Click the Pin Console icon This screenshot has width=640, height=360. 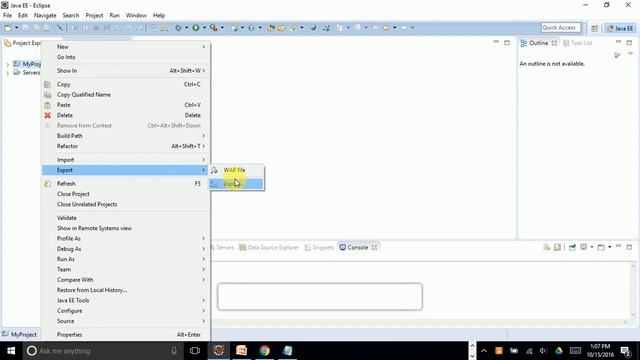click(572, 247)
